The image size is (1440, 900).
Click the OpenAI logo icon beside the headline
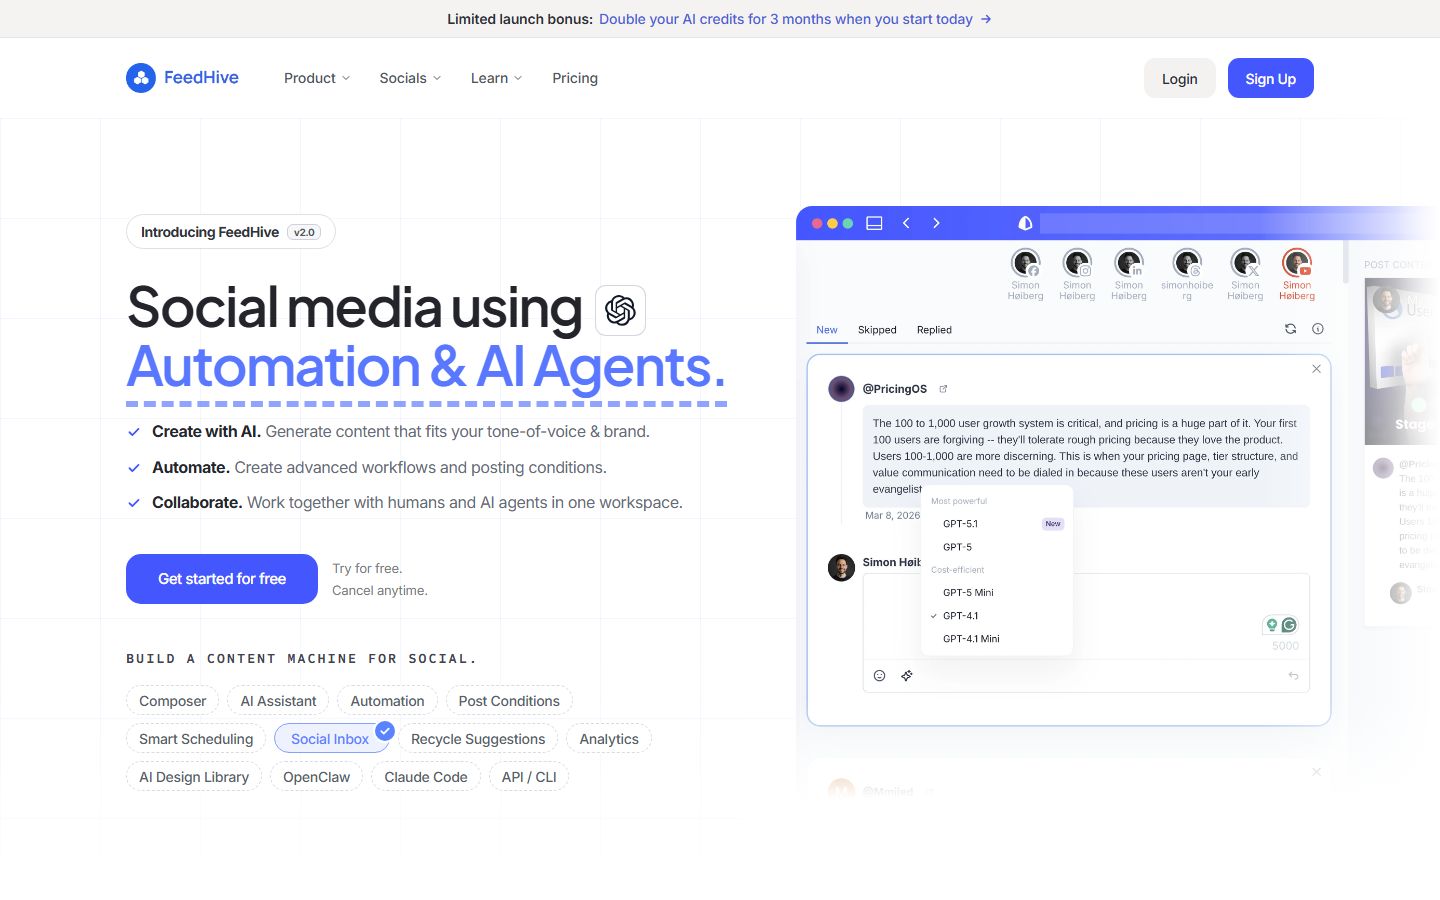point(620,310)
